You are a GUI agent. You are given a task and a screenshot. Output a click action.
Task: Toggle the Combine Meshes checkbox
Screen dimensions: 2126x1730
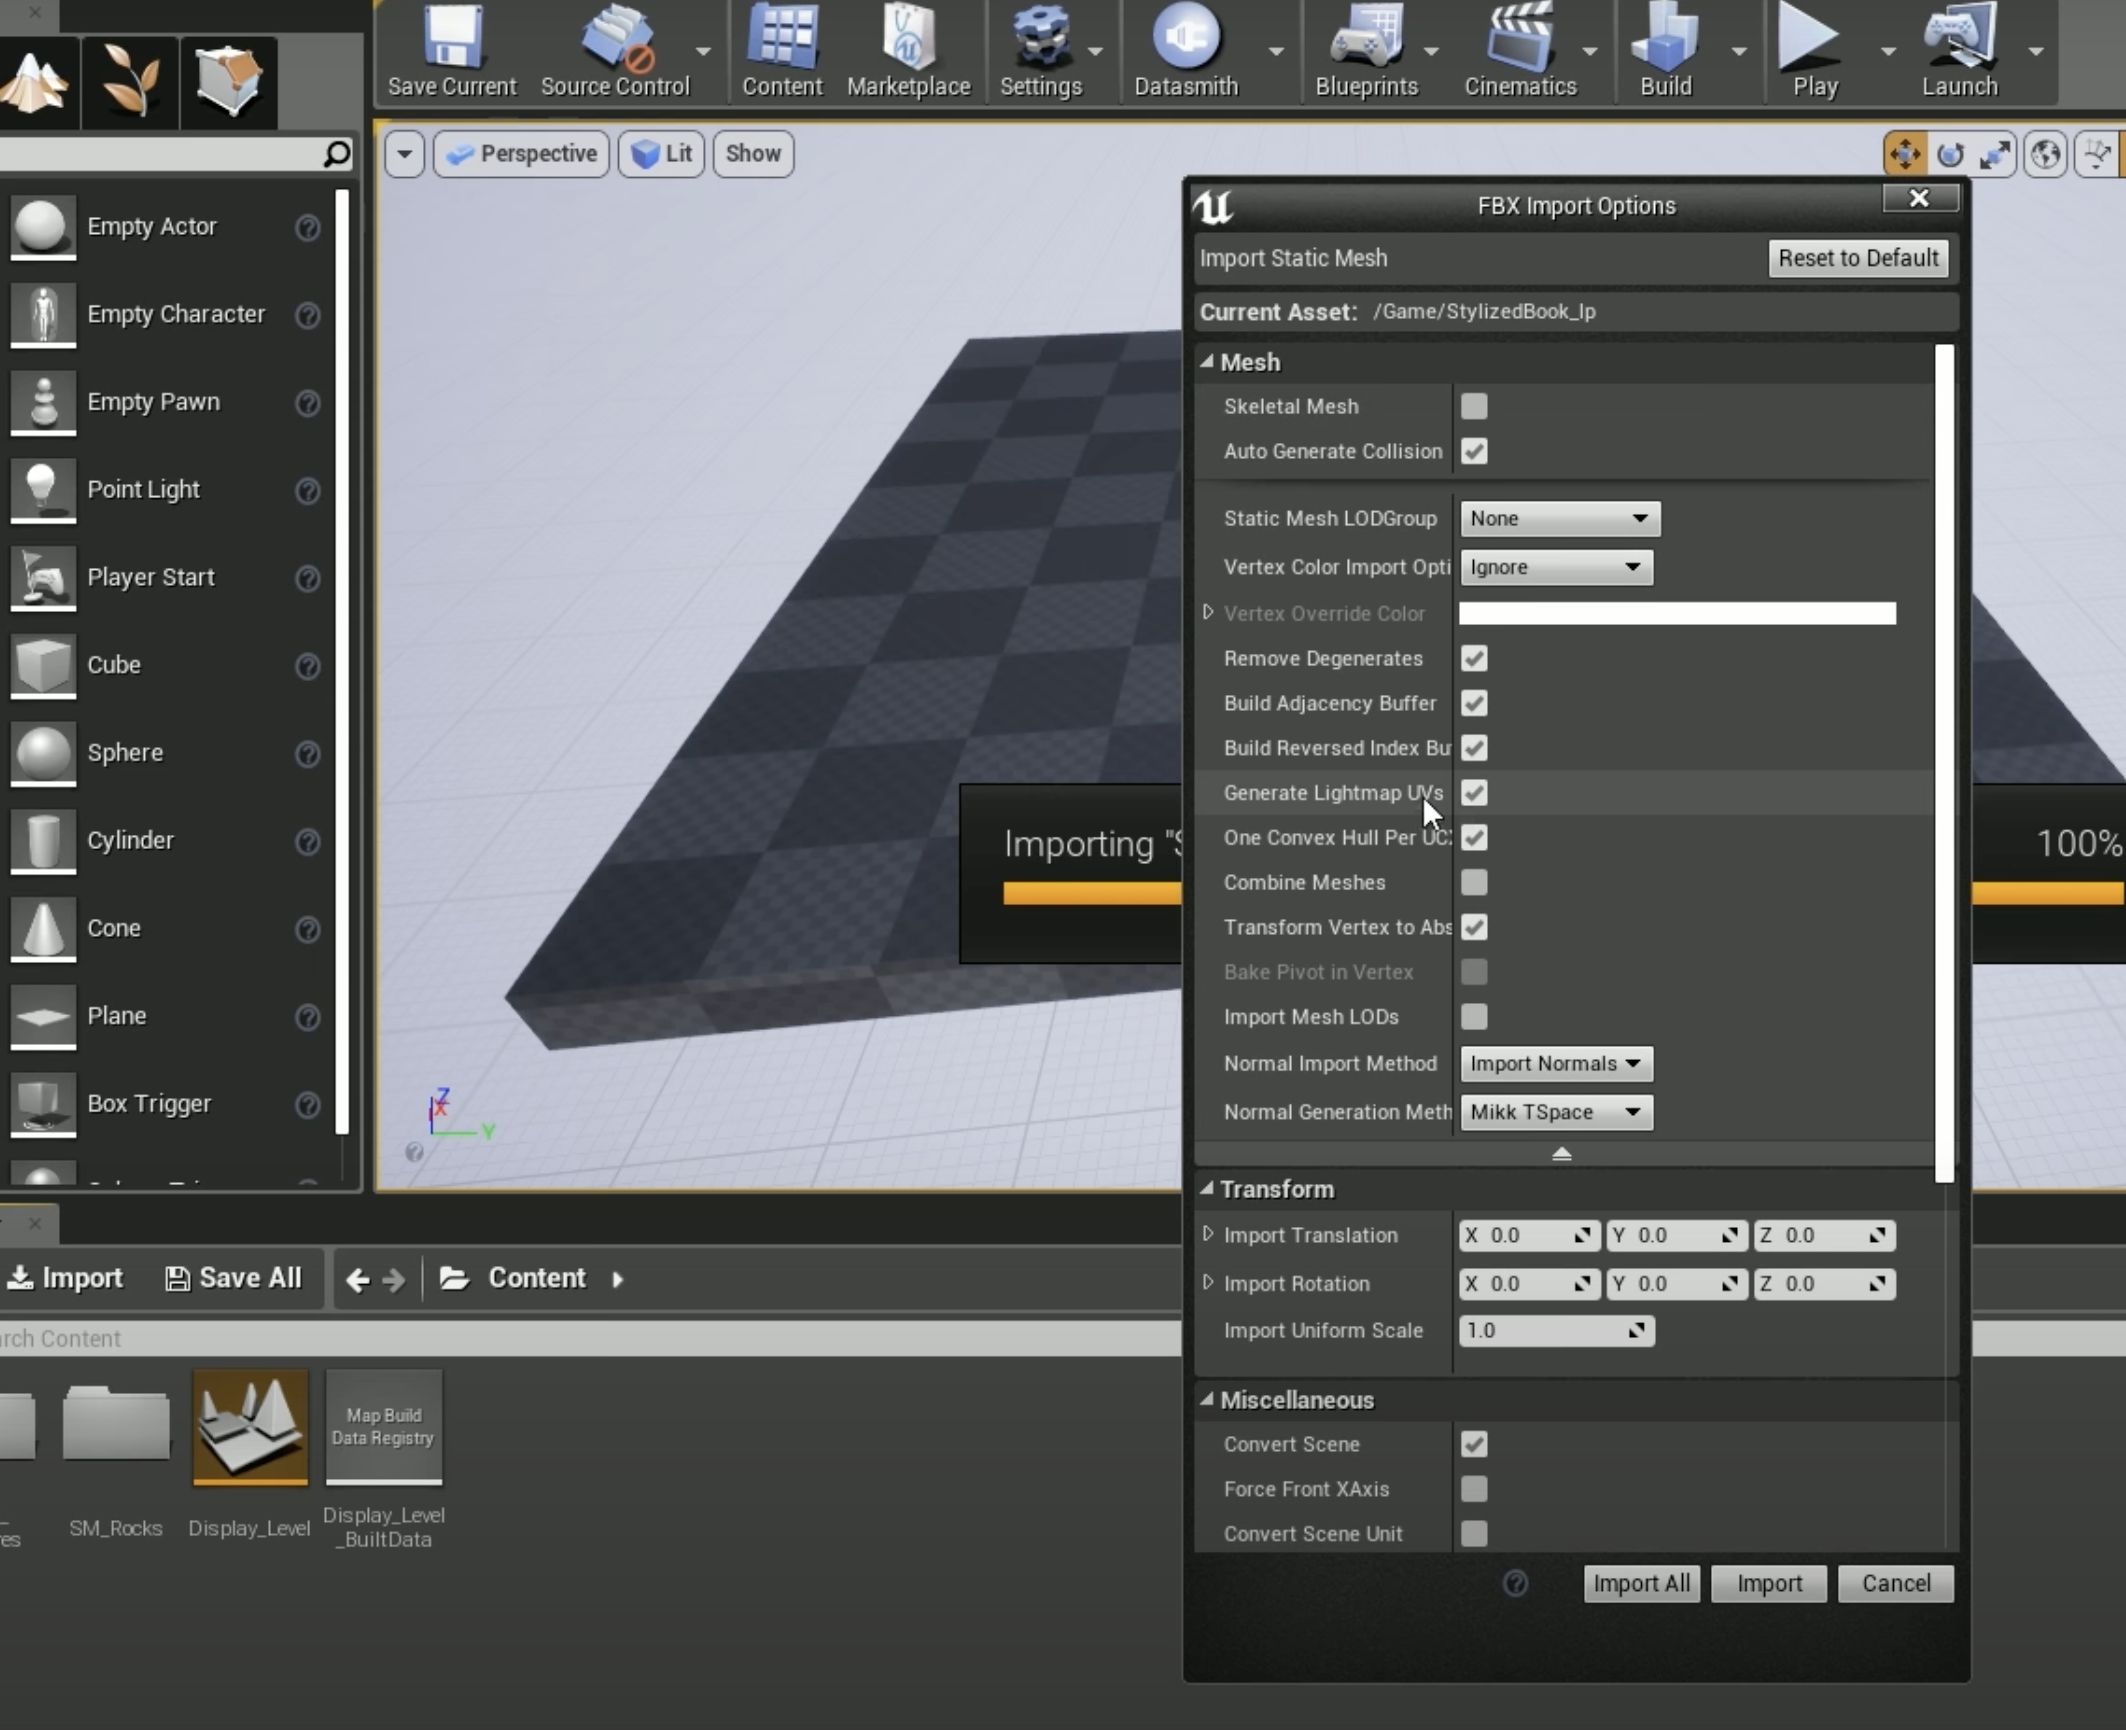[1474, 882]
